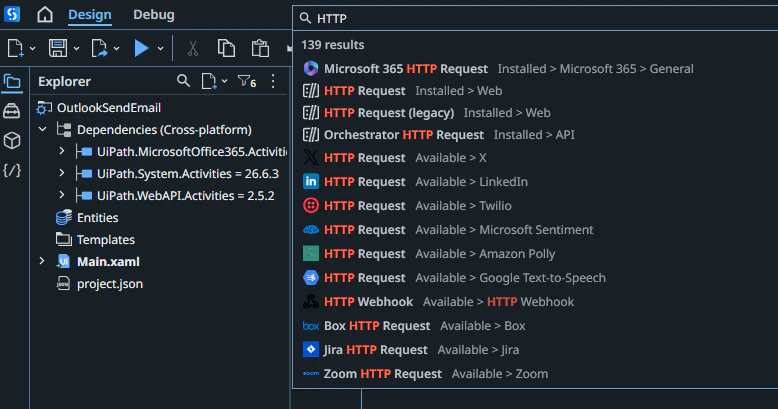Click the Publish/export file icon

[x=99, y=48]
